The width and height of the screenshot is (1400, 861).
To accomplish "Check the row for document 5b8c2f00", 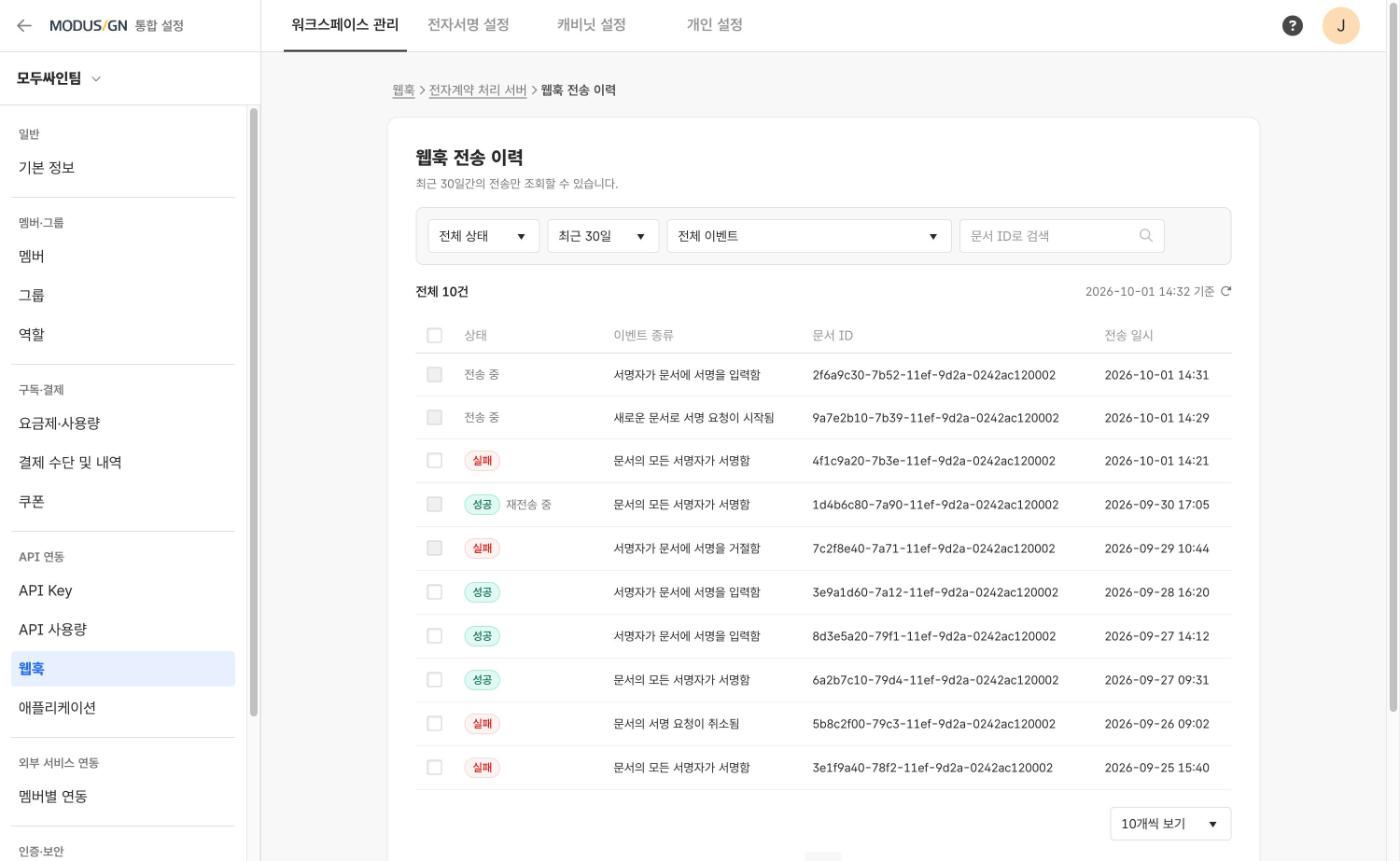I will pos(434,724).
